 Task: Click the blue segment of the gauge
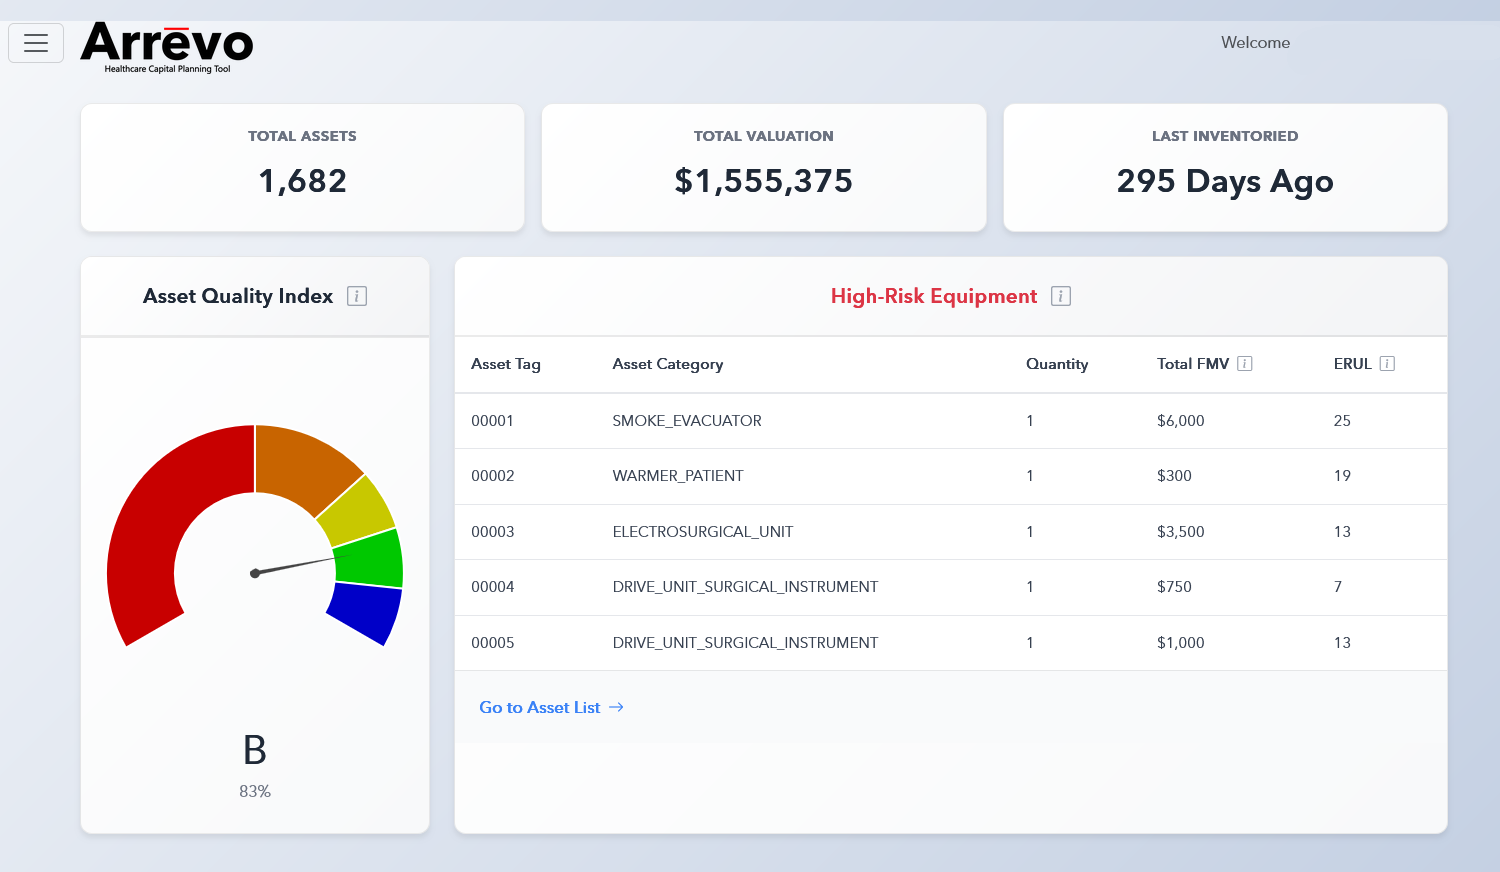(368, 610)
